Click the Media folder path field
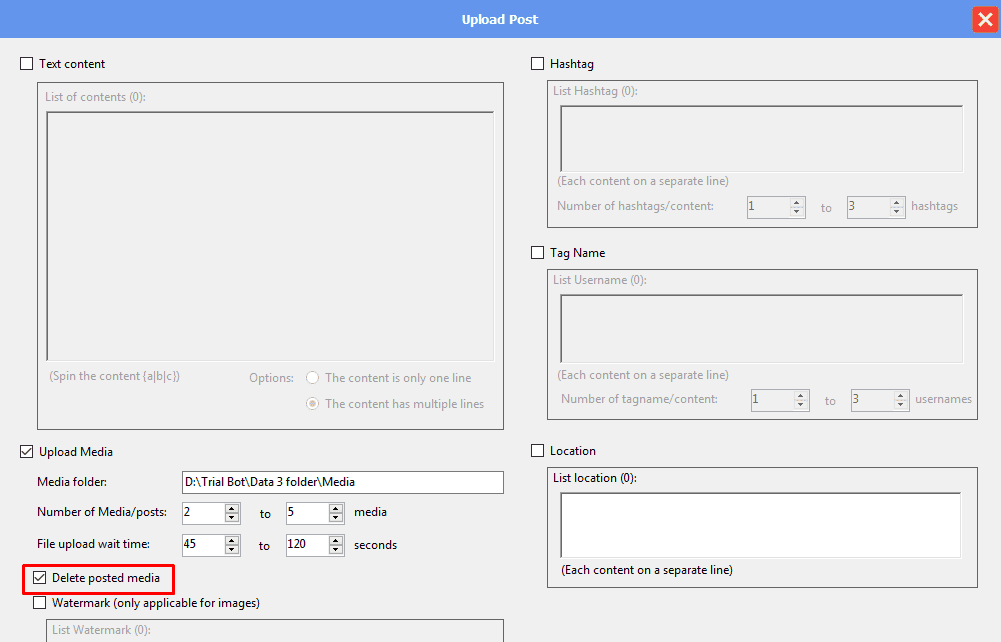 tap(342, 482)
